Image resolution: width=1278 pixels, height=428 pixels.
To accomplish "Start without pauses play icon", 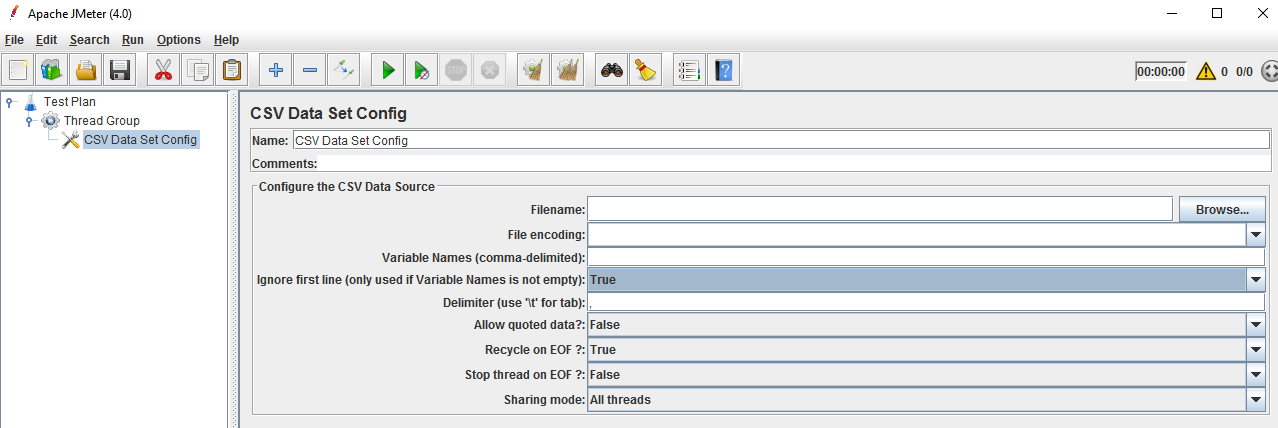I will [422, 71].
